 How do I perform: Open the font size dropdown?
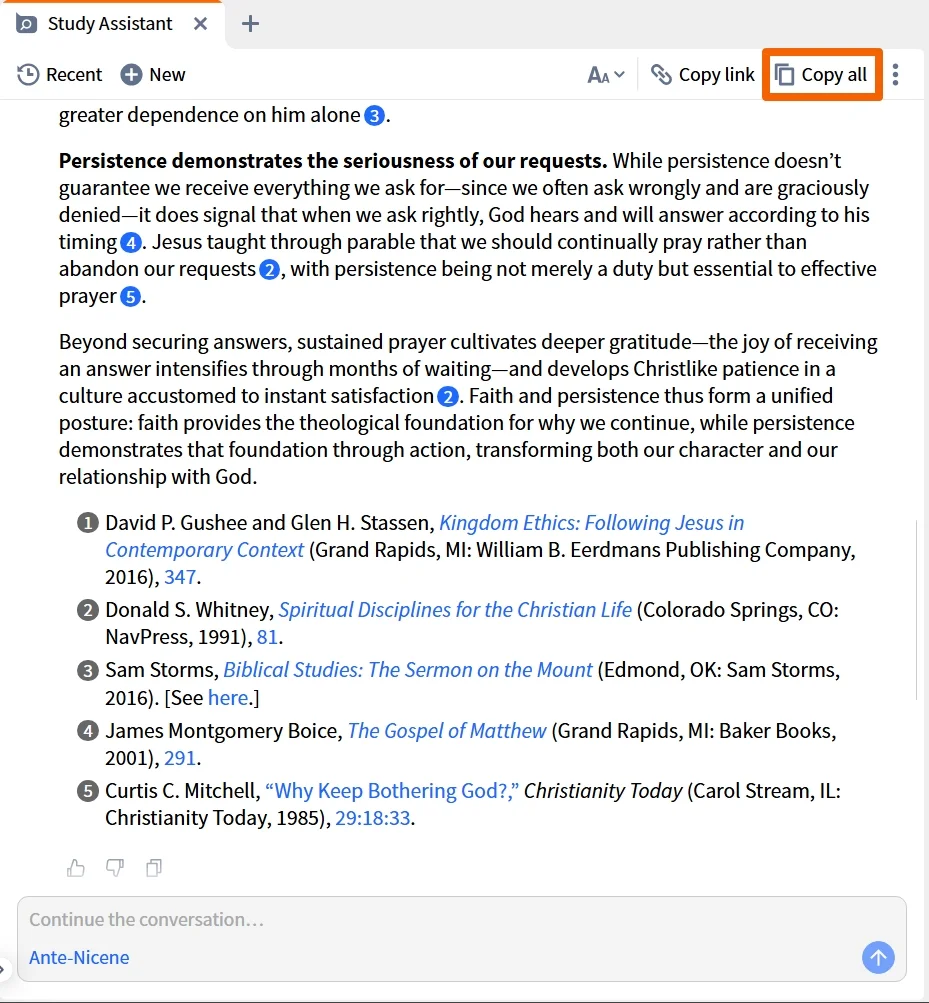pos(605,75)
